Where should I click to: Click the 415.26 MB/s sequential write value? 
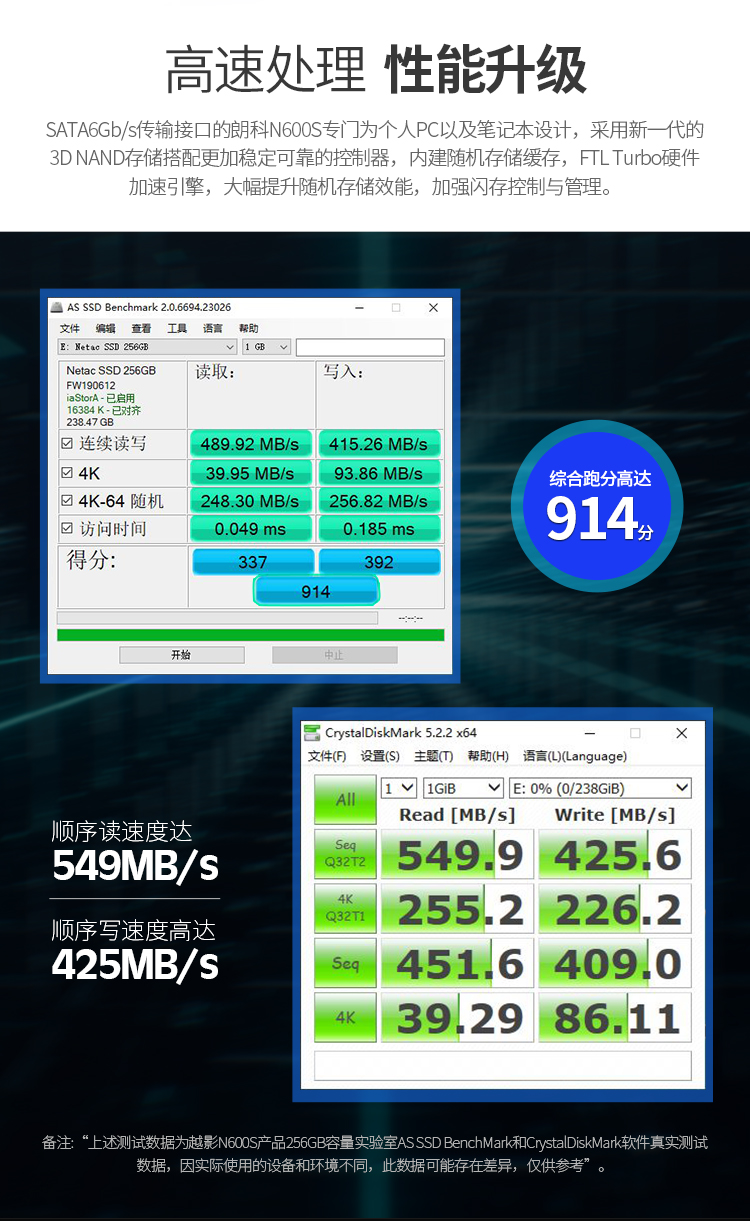pos(379,444)
